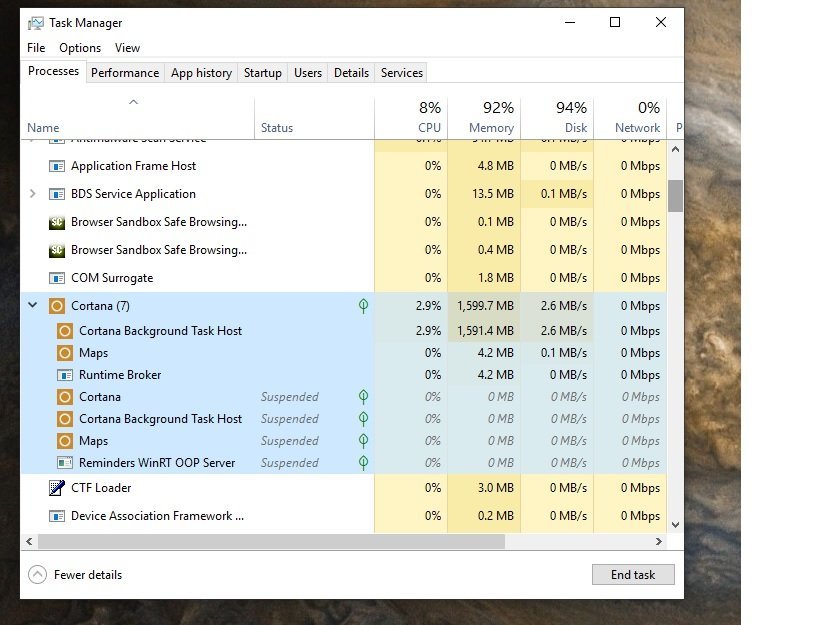
Task: Sort processes by CPU column header
Action: (411, 118)
